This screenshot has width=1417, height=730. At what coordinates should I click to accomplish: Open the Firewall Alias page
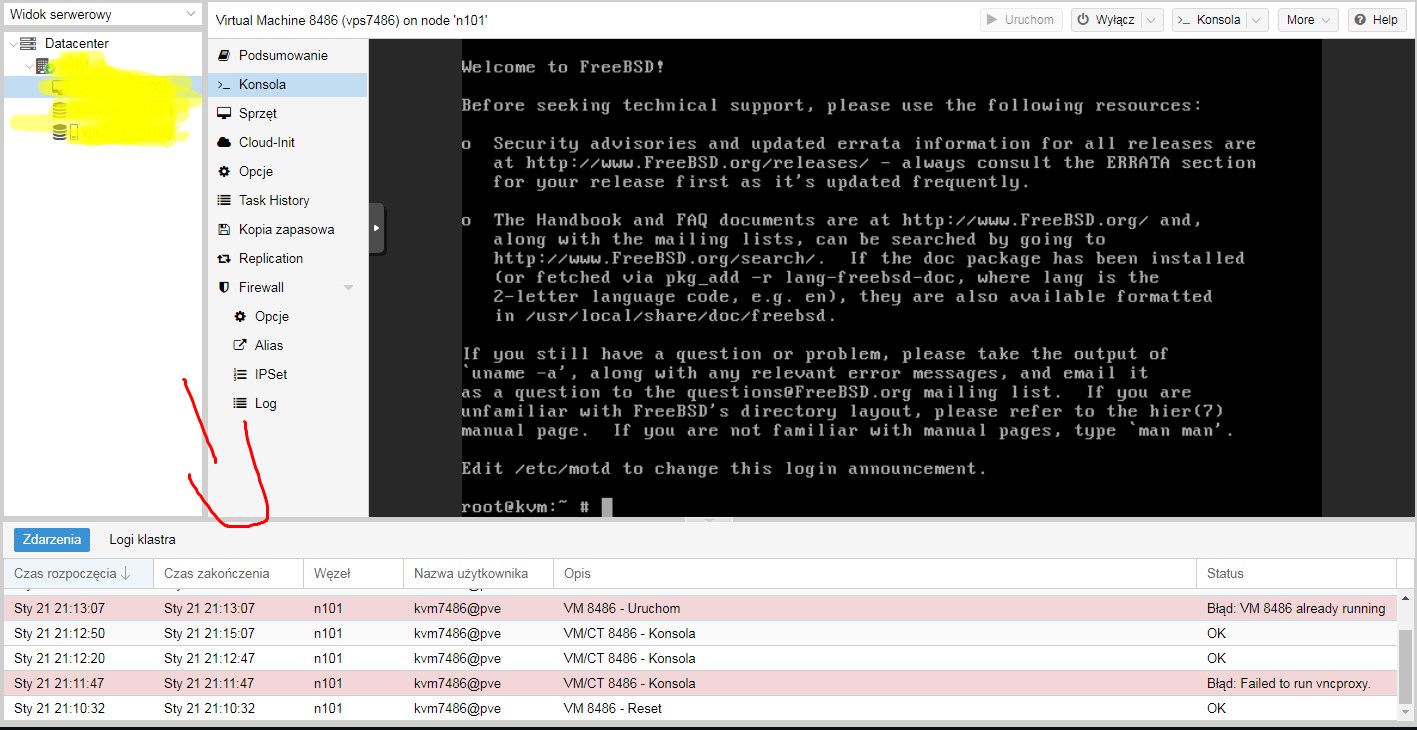[x=268, y=346]
